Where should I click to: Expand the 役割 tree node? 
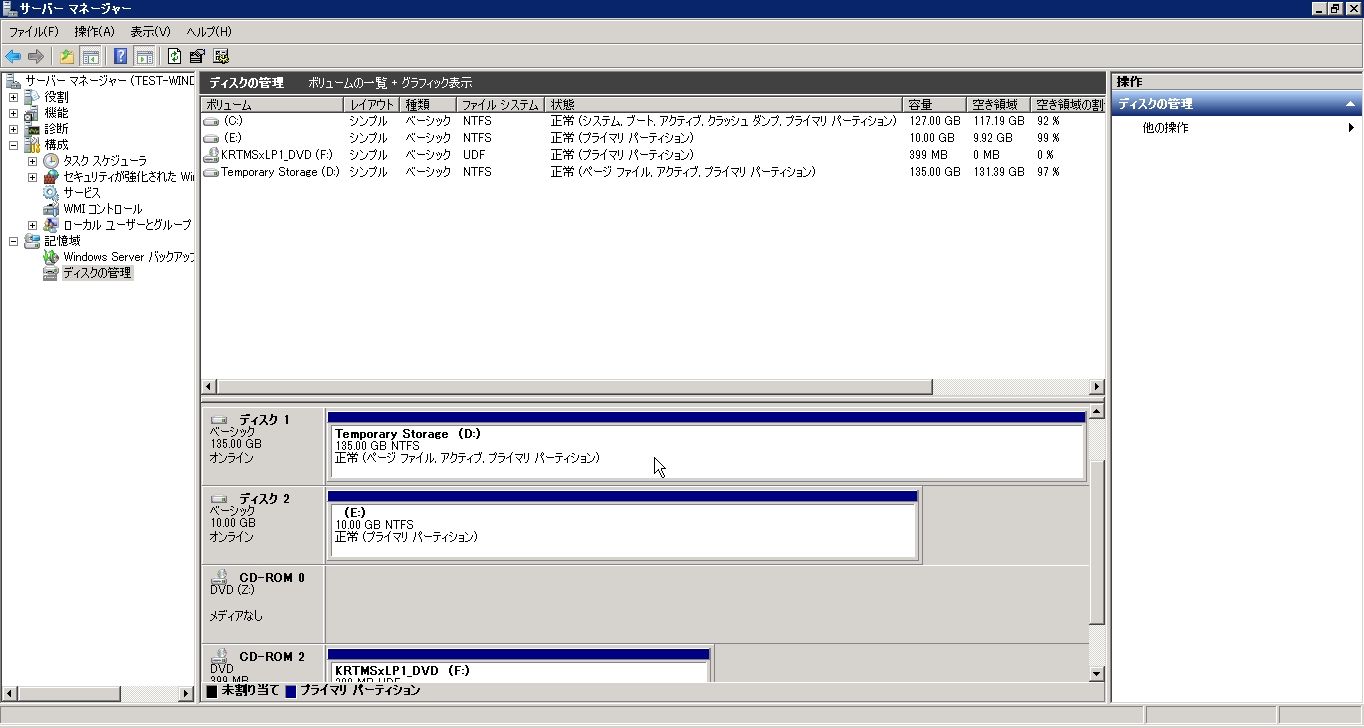[x=13, y=98]
